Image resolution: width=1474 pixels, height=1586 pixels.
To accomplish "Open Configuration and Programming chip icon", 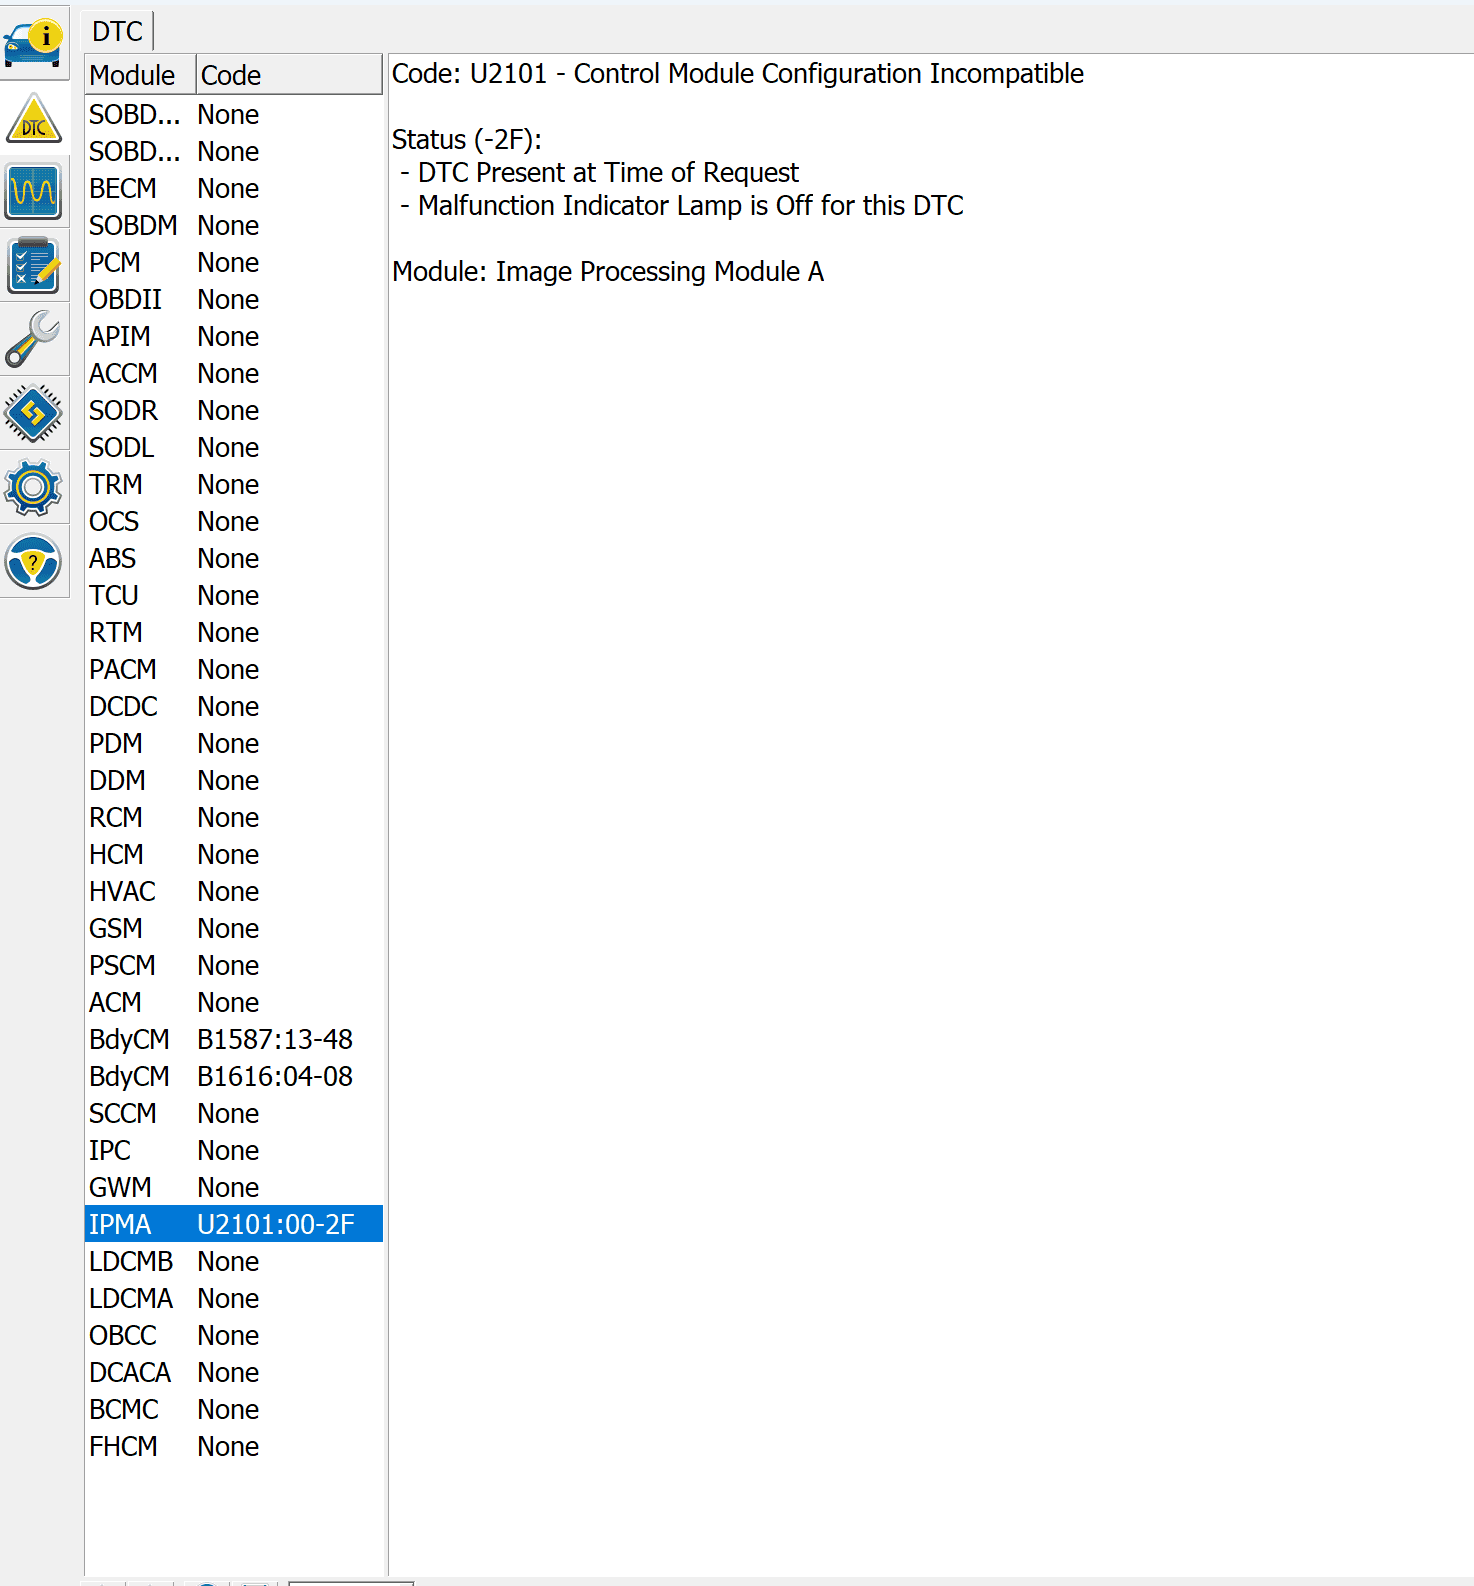I will [34, 413].
